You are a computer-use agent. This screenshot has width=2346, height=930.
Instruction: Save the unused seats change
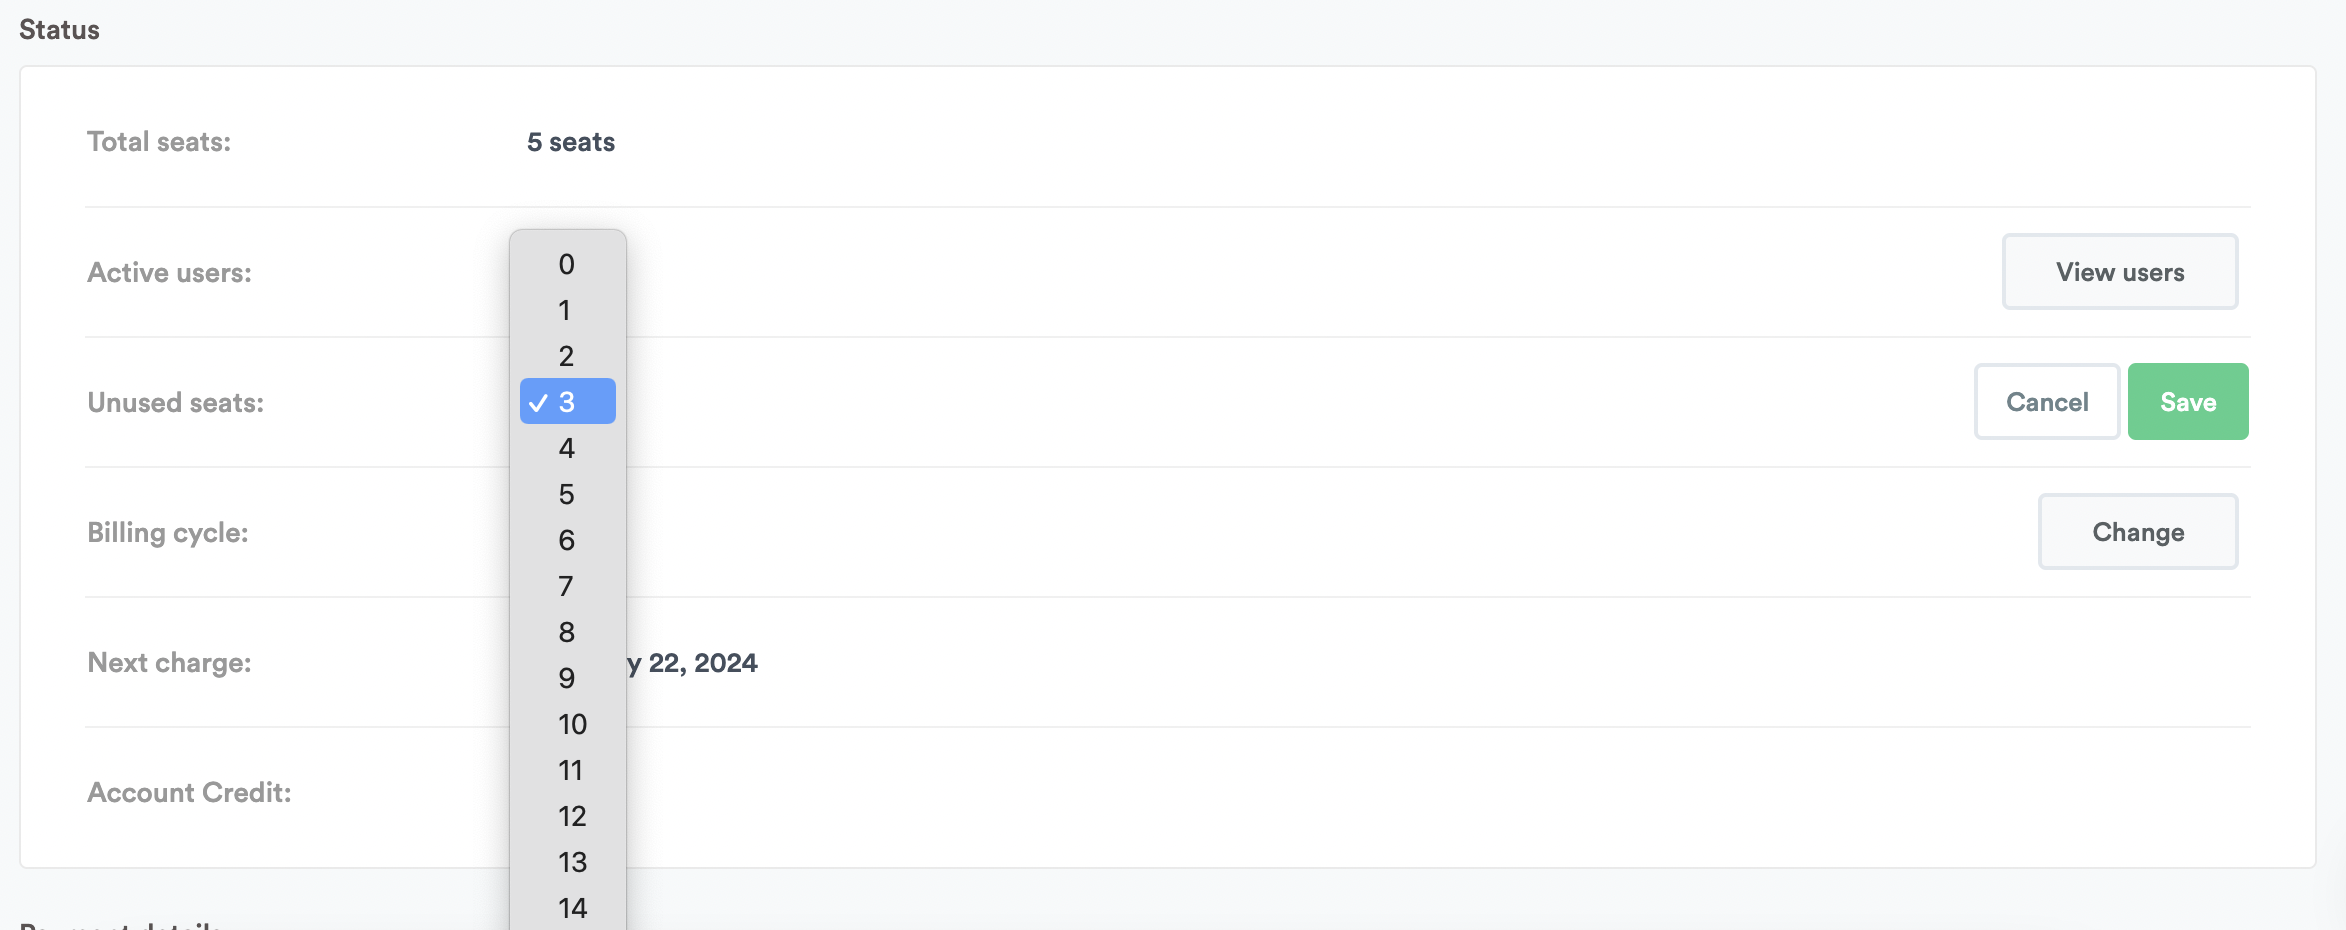point(2188,402)
